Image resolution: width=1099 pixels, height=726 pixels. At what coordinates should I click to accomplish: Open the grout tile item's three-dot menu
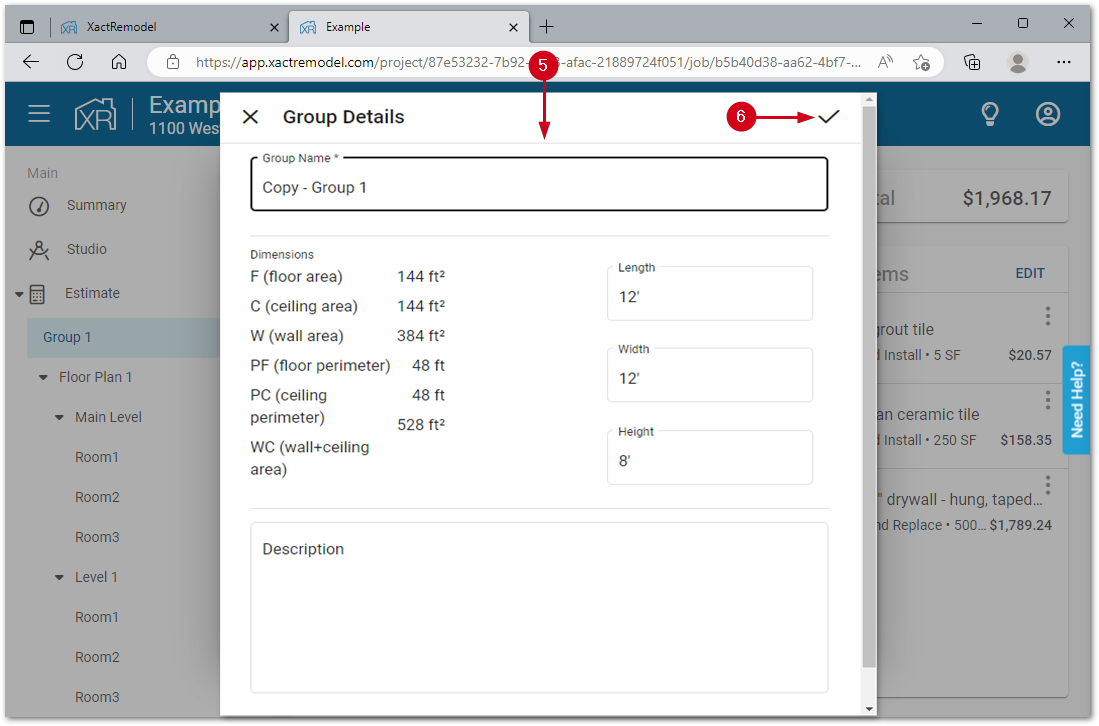(x=1047, y=315)
